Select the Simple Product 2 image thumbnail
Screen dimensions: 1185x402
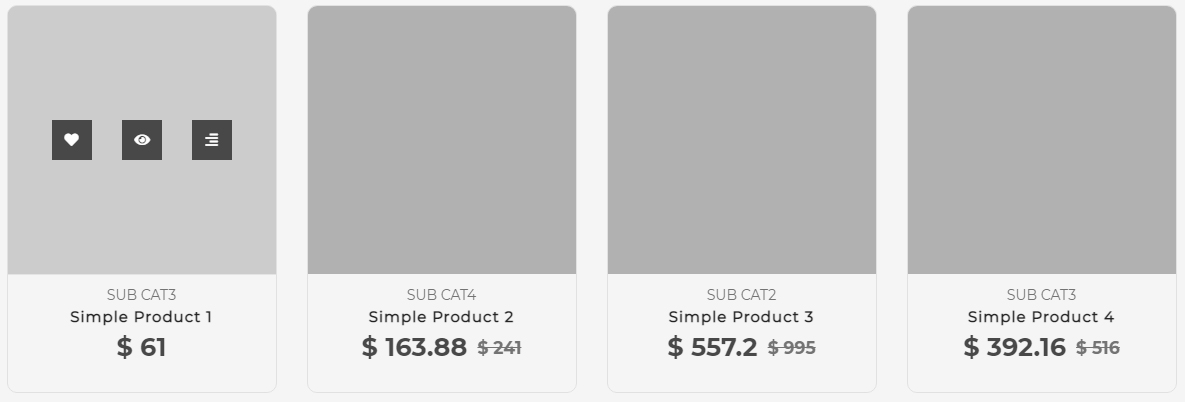[x=442, y=140]
